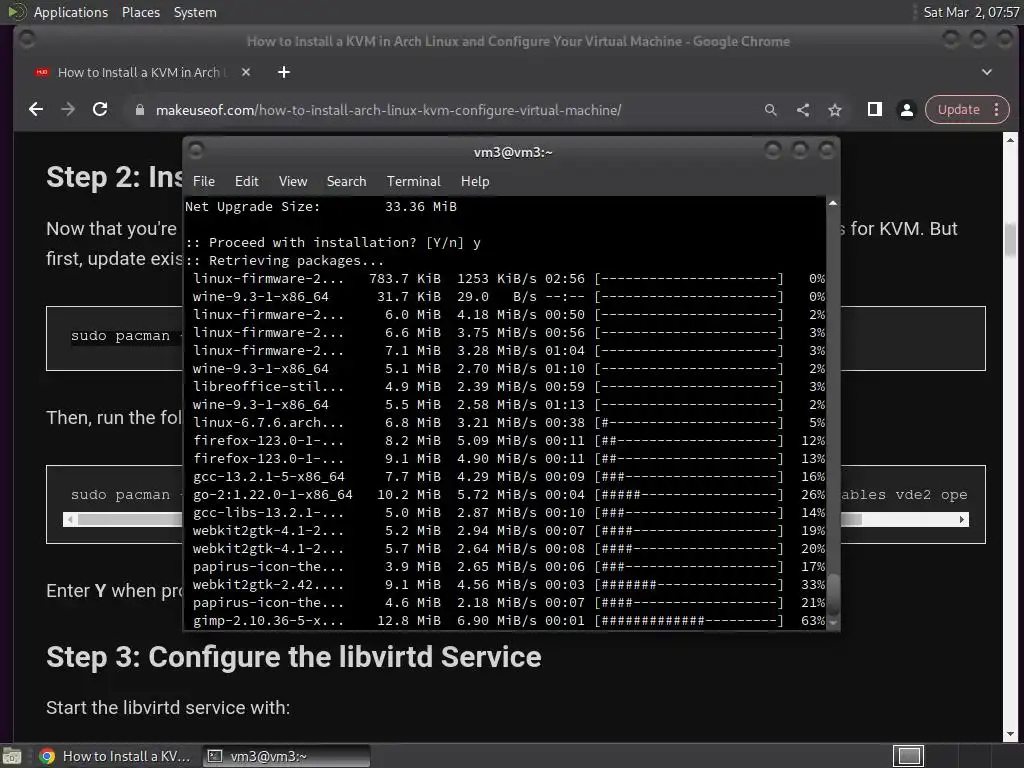Click terminal scrollbar down arrow
The image size is (1024, 768).
pos(833,623)
